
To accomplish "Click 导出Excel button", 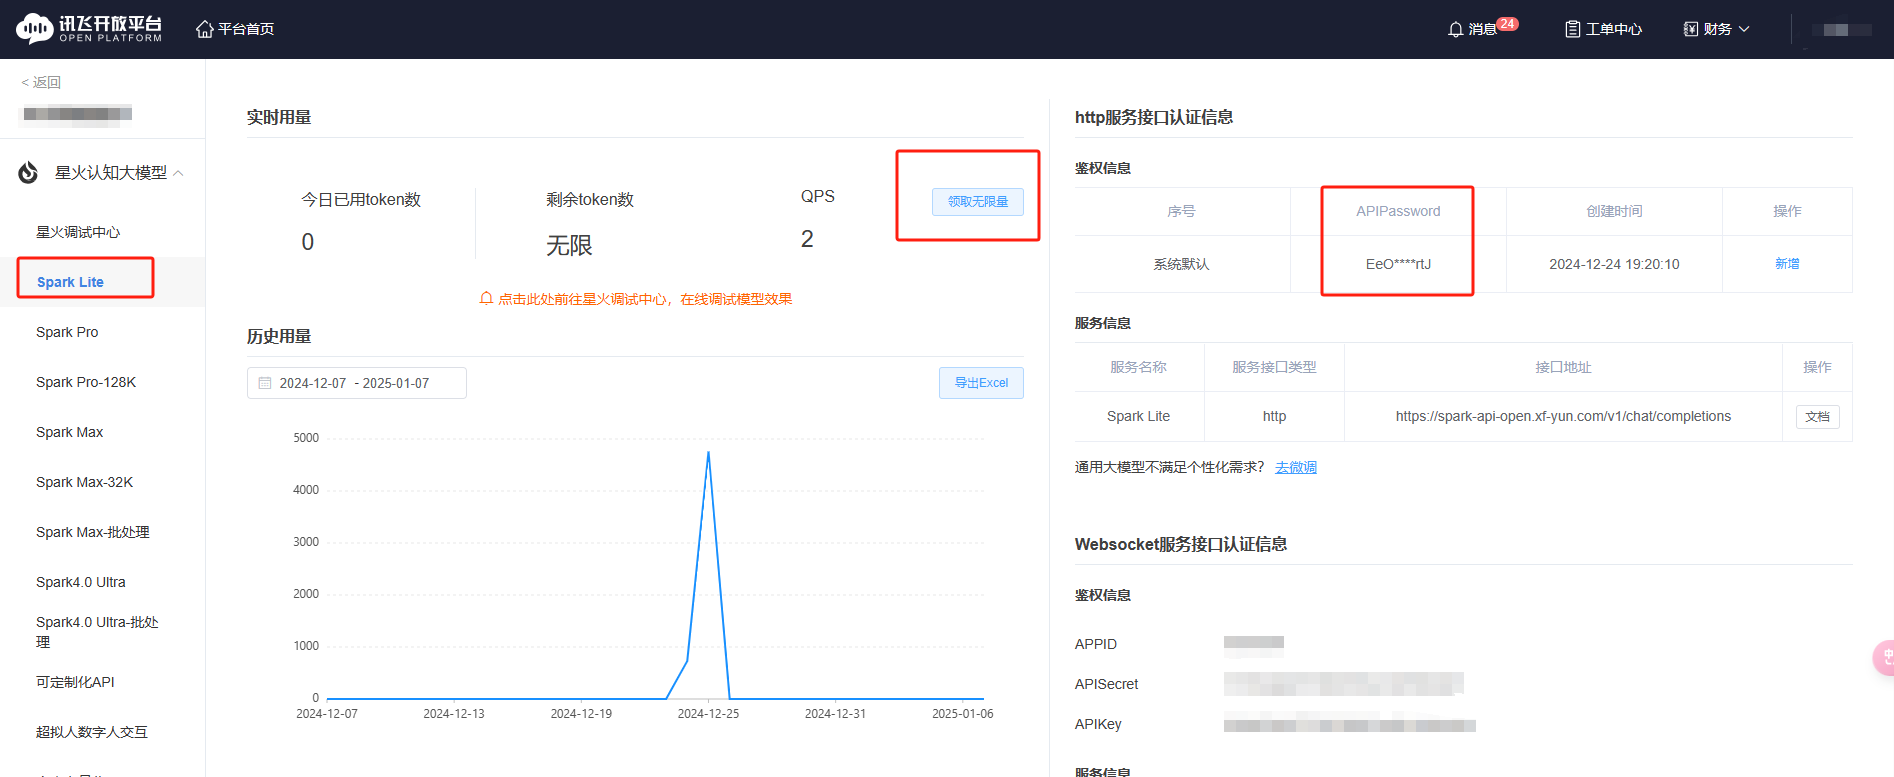I will [x=981, y=383].
